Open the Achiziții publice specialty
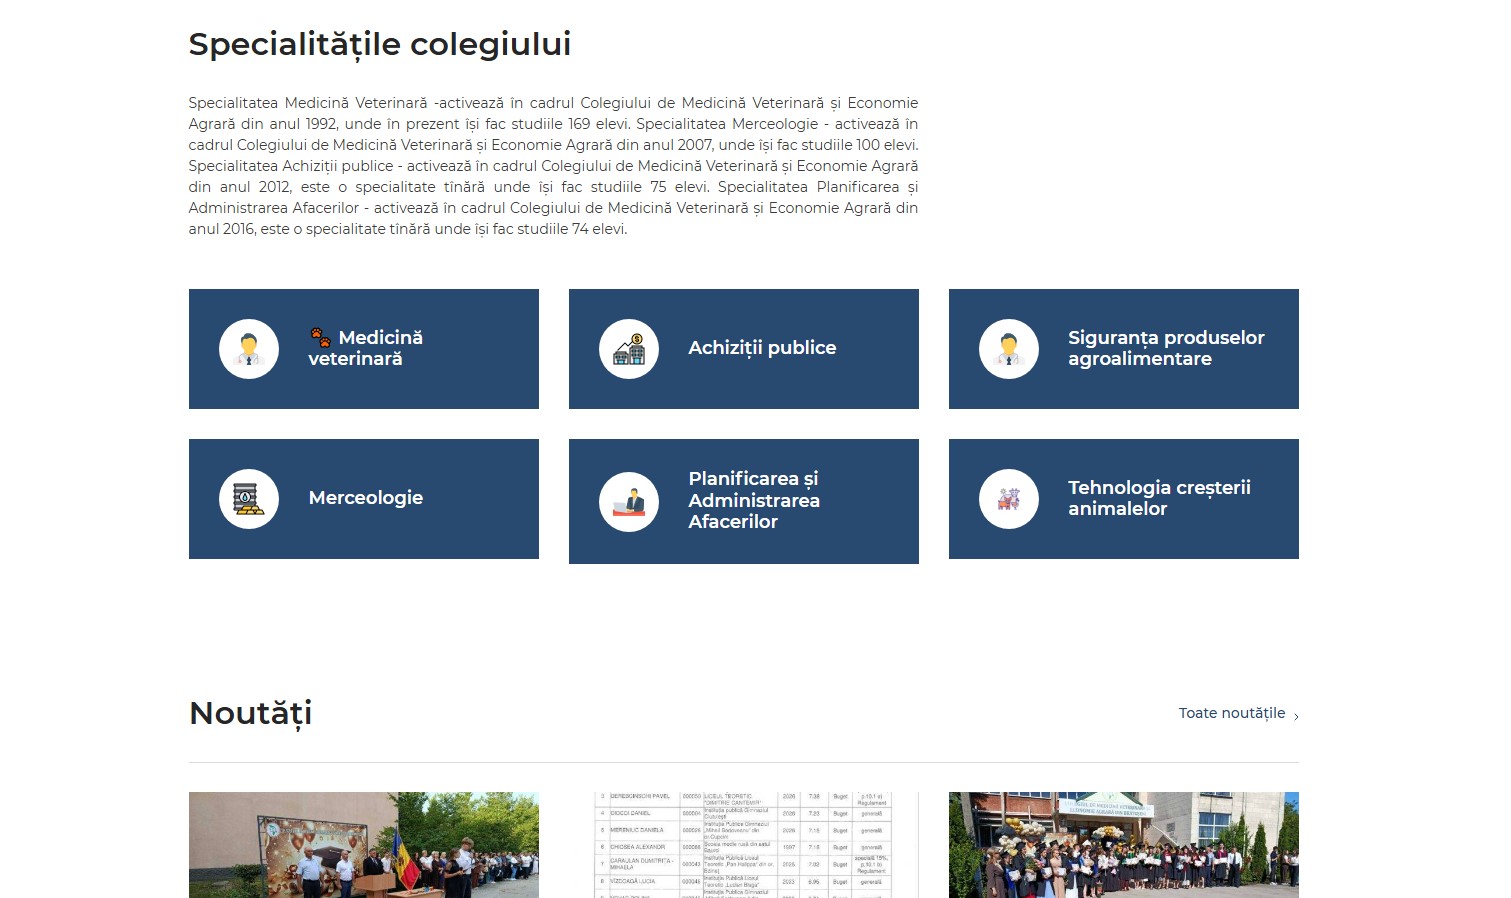This screenshot has width=1511, height=898. [744, 349]
